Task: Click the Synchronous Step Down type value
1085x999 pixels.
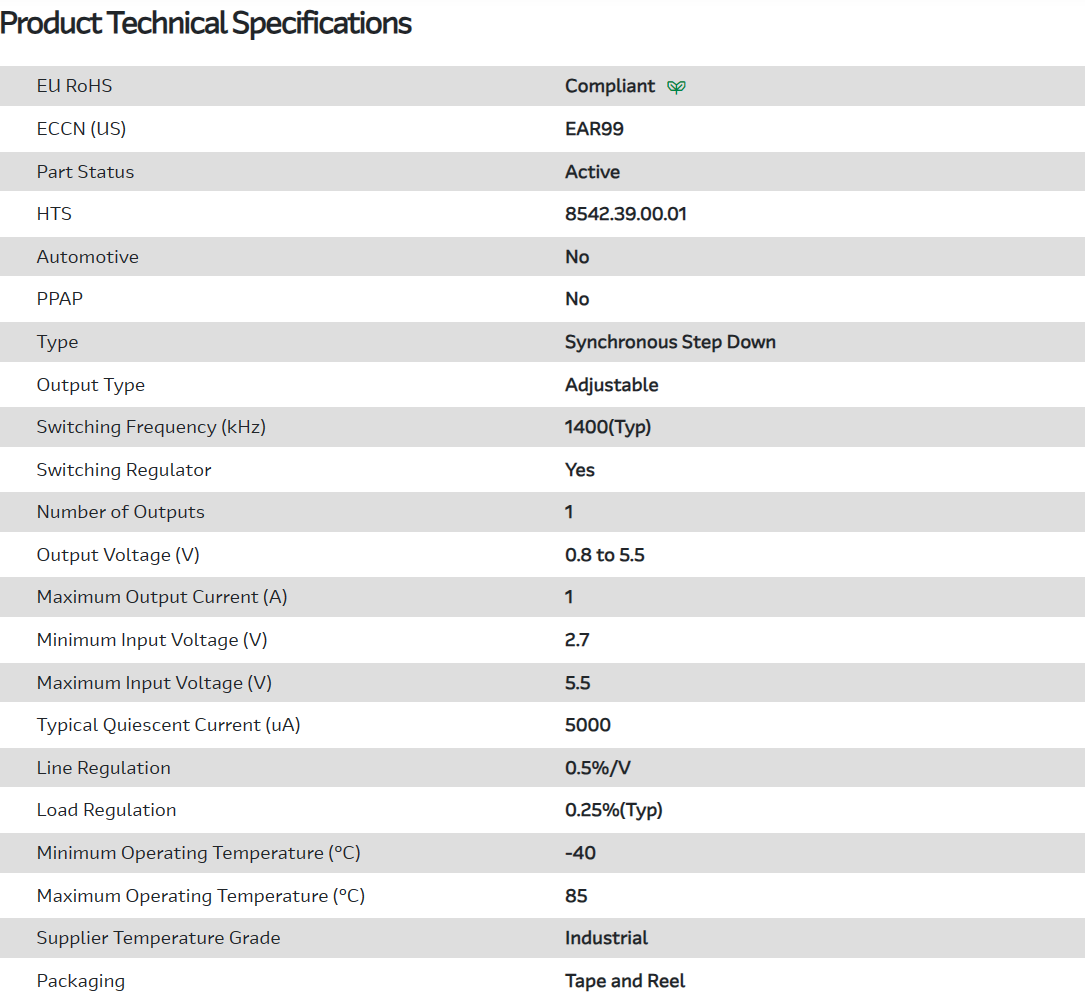Action: click(x=670, y=342)
